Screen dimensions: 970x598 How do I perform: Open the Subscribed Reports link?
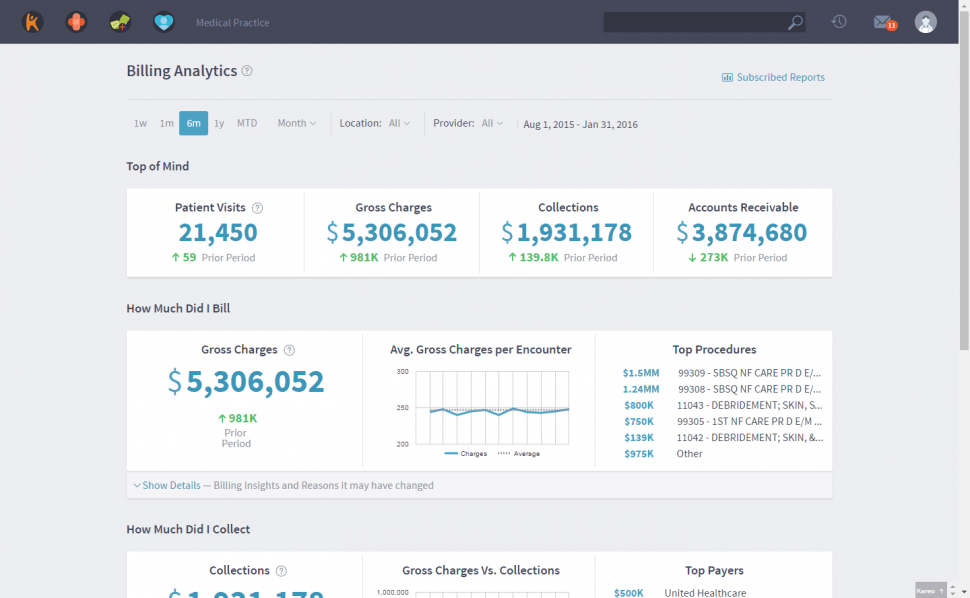pyautogui.click(x=773, y=77)
